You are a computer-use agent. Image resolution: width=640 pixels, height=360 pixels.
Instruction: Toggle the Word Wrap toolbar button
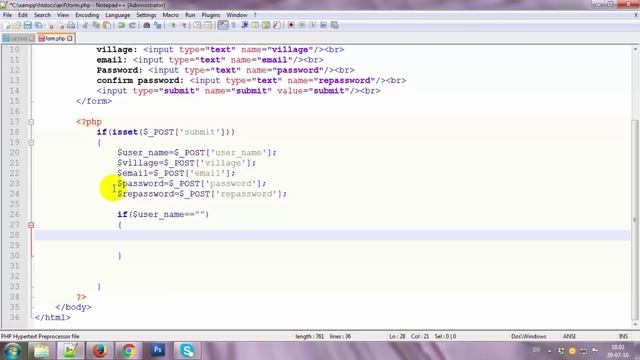[223, 25]
